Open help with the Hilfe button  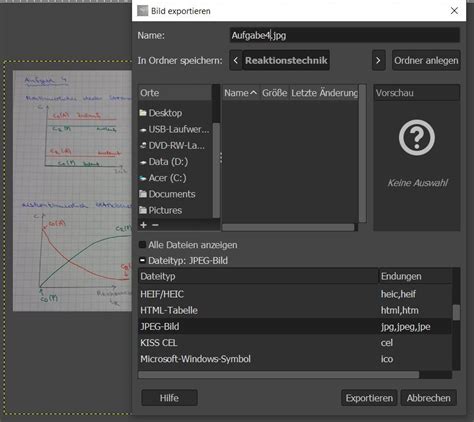click(x=169, y=398)
